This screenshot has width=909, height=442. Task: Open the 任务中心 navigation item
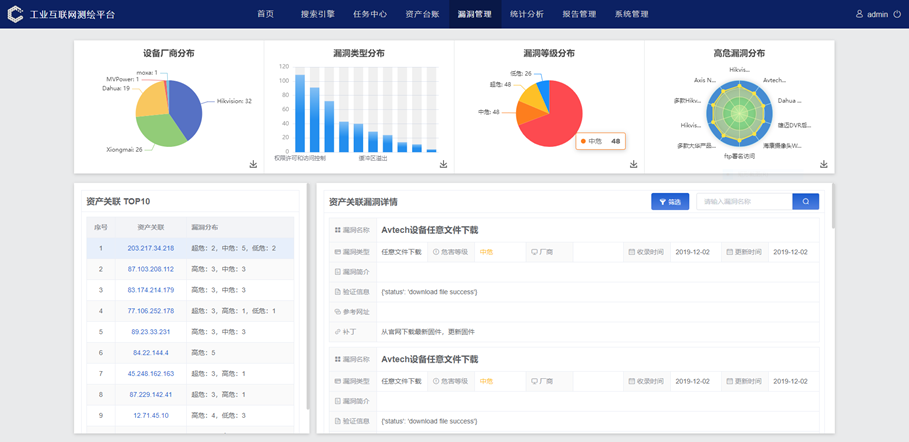click(x=371, y=15)
